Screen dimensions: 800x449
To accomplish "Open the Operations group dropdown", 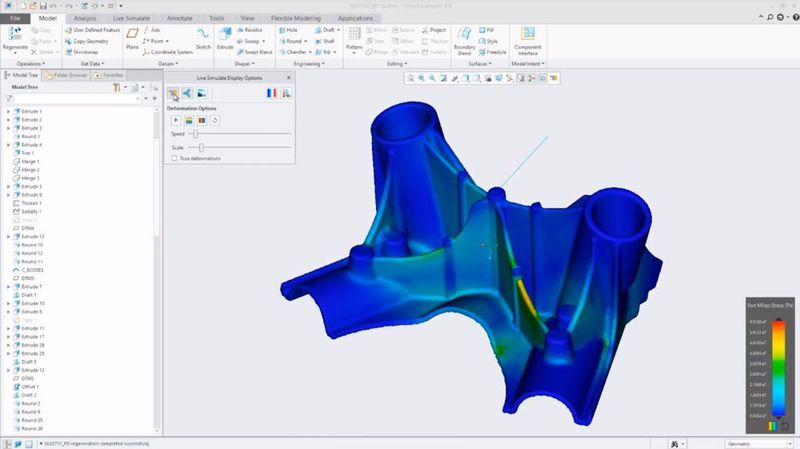I will coord(31,64).
